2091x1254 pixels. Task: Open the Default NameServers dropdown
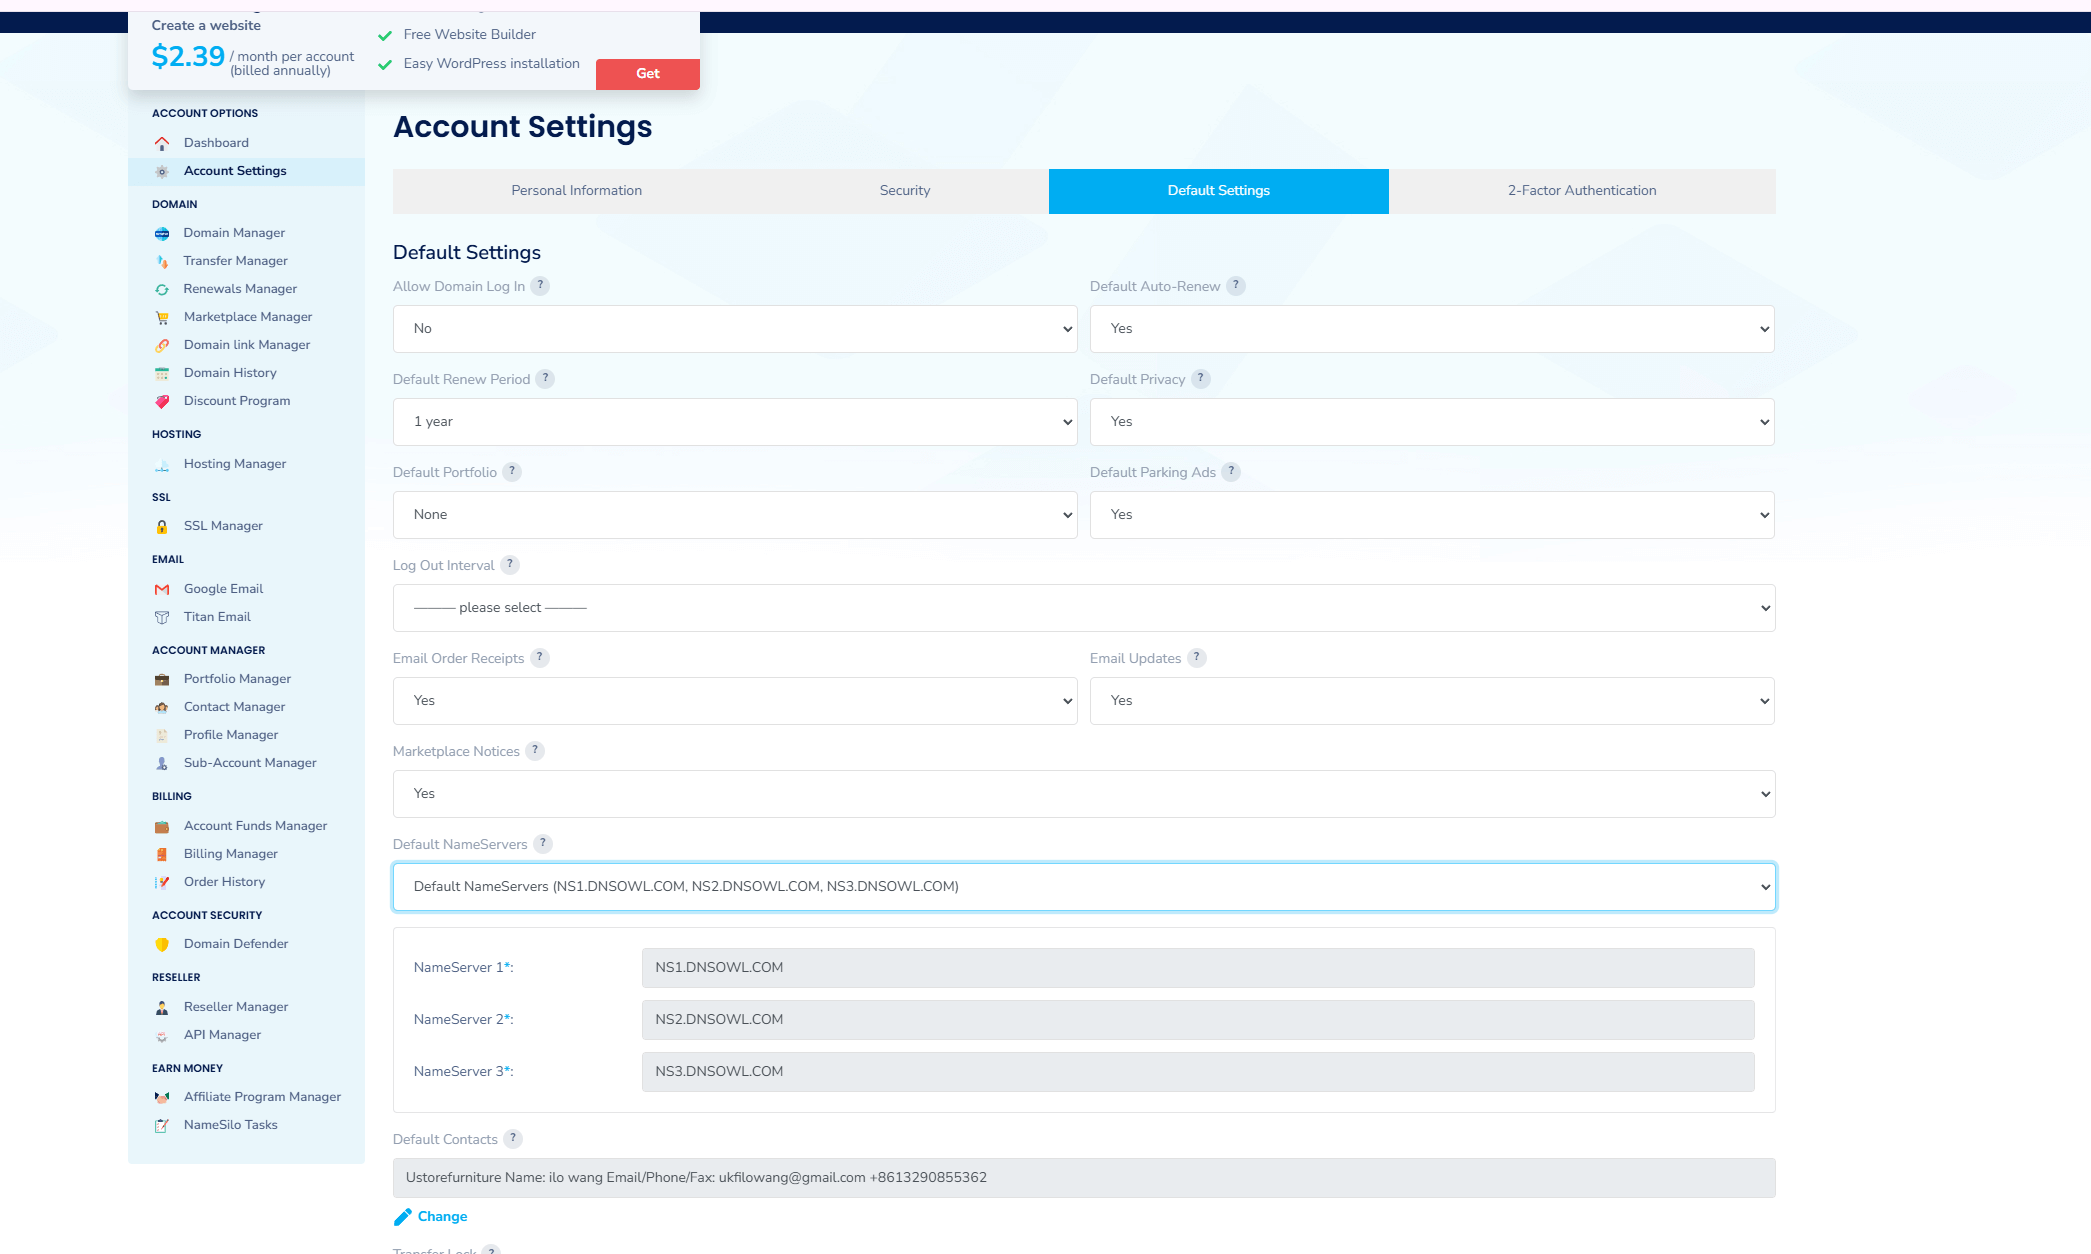point(1083,887)
